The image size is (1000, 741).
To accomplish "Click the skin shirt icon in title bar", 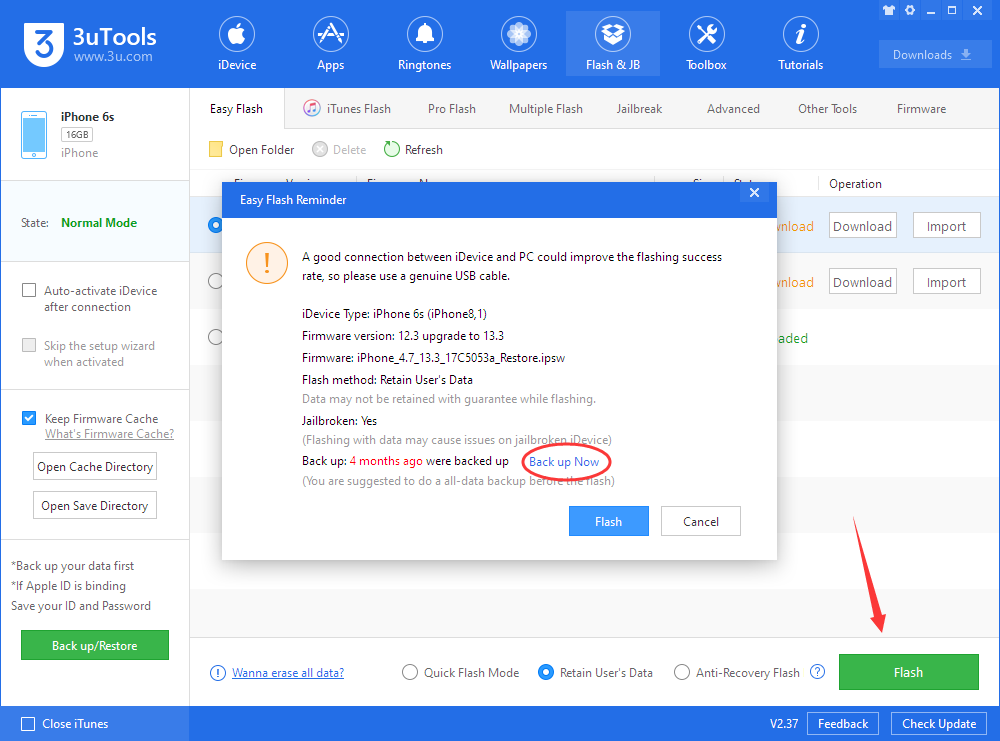I will tap(889, 10).
